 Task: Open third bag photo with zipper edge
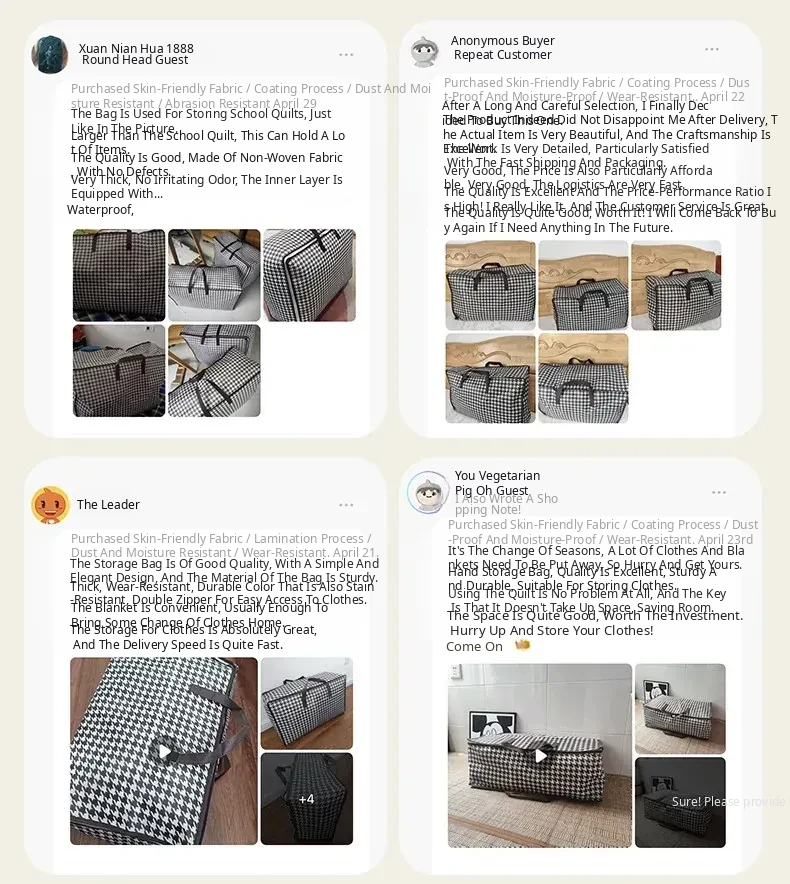[310, 275]
